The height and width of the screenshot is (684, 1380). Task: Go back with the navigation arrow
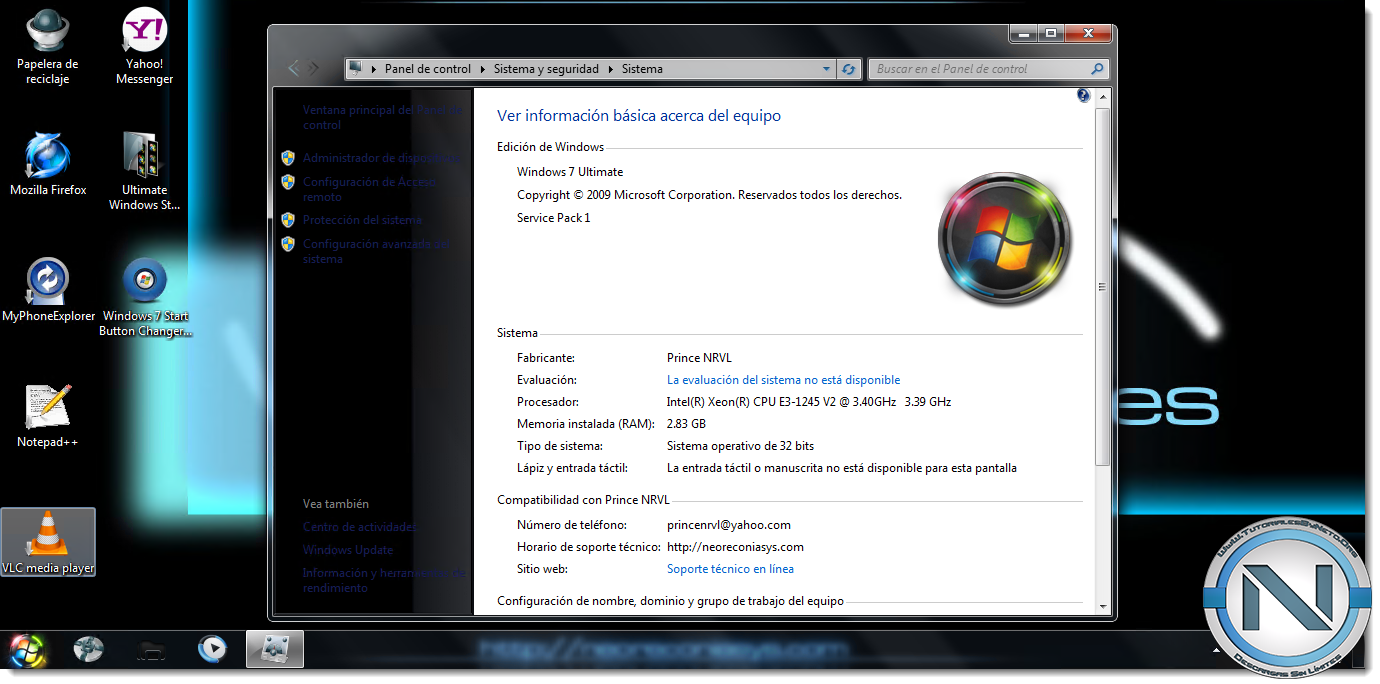[293, 68]
